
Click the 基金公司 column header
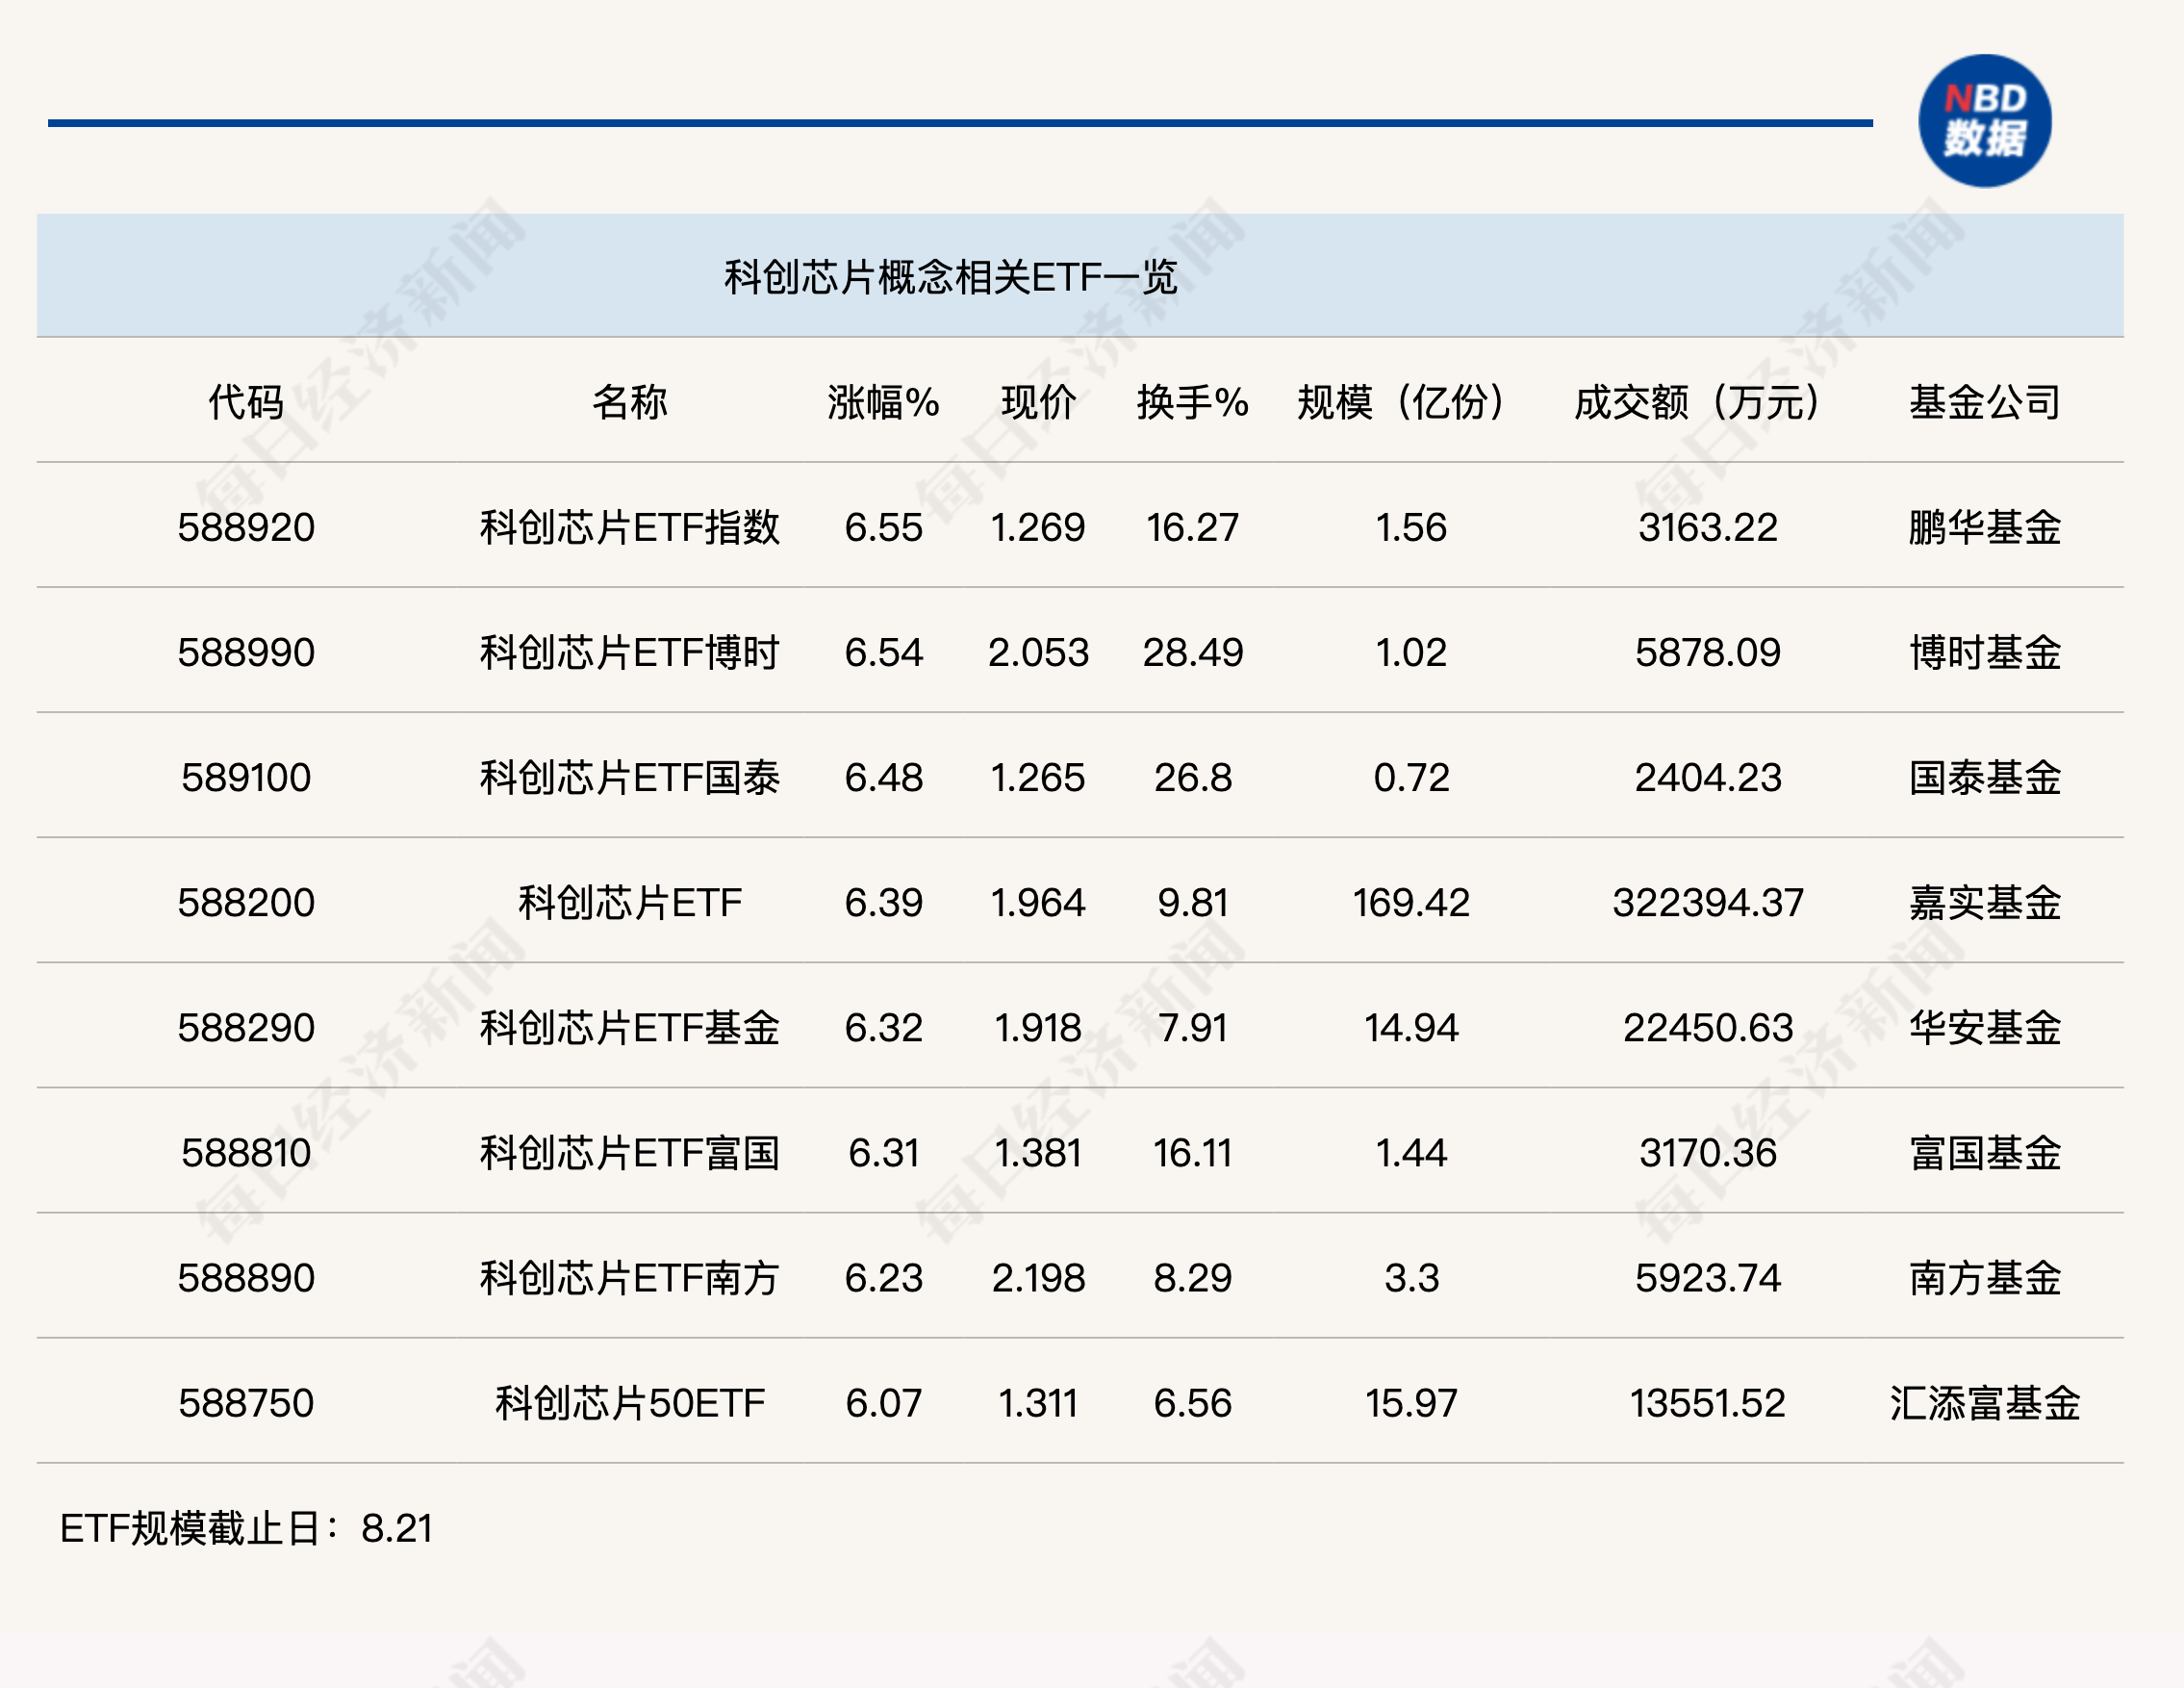coord(1984,402)
